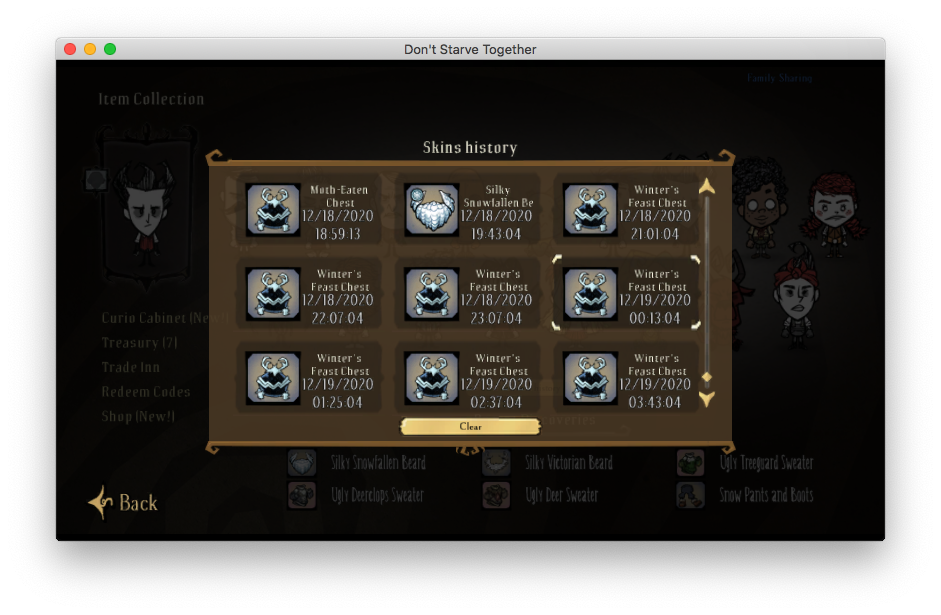Click the curly-haired character with glasses
This screenshot has width=941, height=615.
click(761, 208)
